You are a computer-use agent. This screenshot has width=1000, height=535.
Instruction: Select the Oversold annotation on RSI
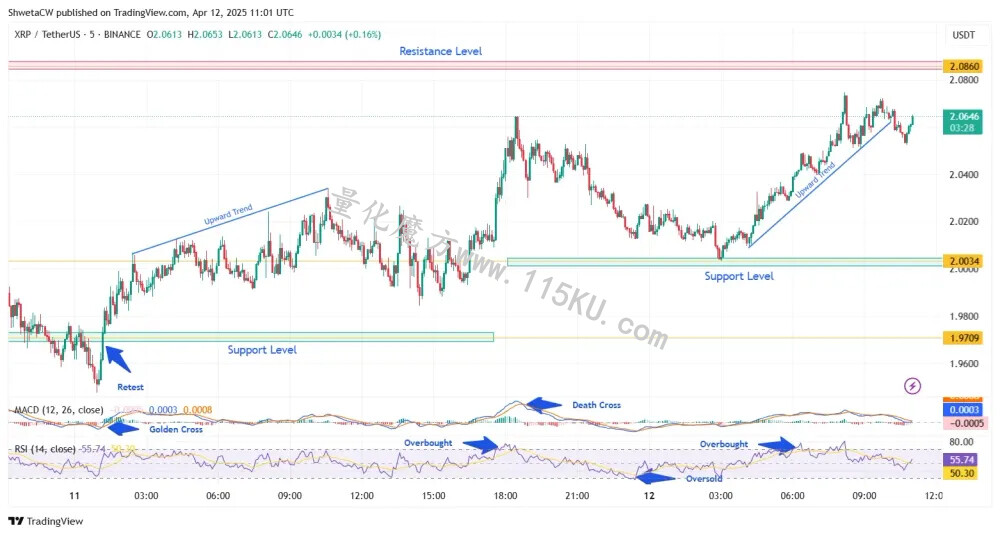[x=704, y=479]
